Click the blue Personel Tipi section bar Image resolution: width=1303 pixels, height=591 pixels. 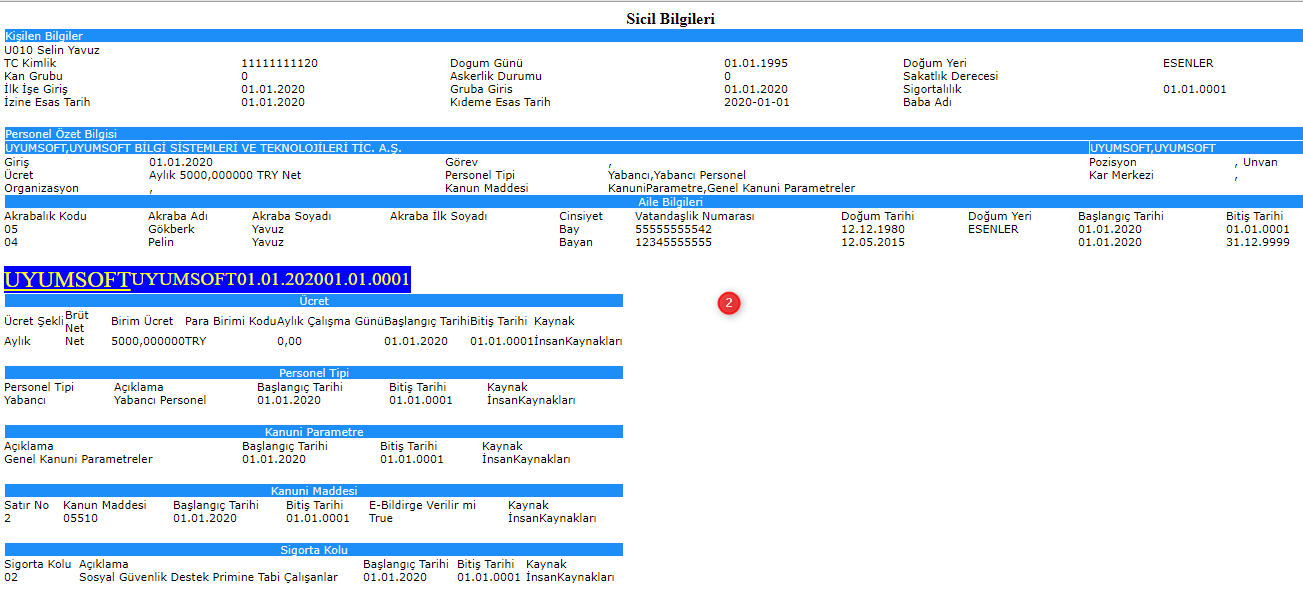[x=313, y=372]
